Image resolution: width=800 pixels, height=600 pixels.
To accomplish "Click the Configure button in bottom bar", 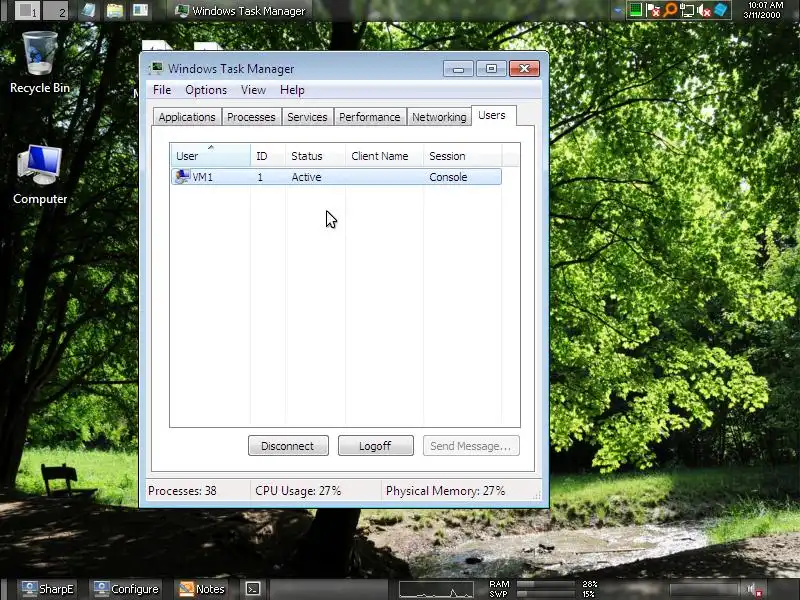I will click(127, 589).
